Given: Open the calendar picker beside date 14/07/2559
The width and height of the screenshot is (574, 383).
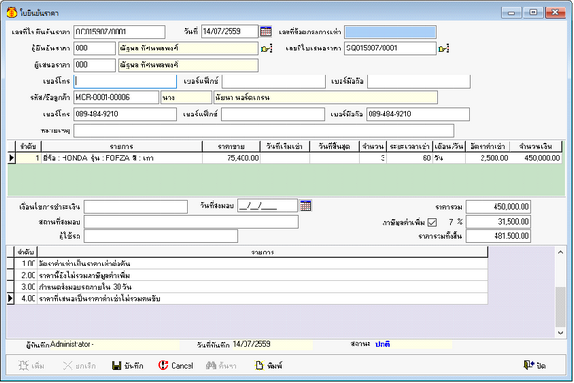Looking at the screenshot, I should tap(266, 31).
